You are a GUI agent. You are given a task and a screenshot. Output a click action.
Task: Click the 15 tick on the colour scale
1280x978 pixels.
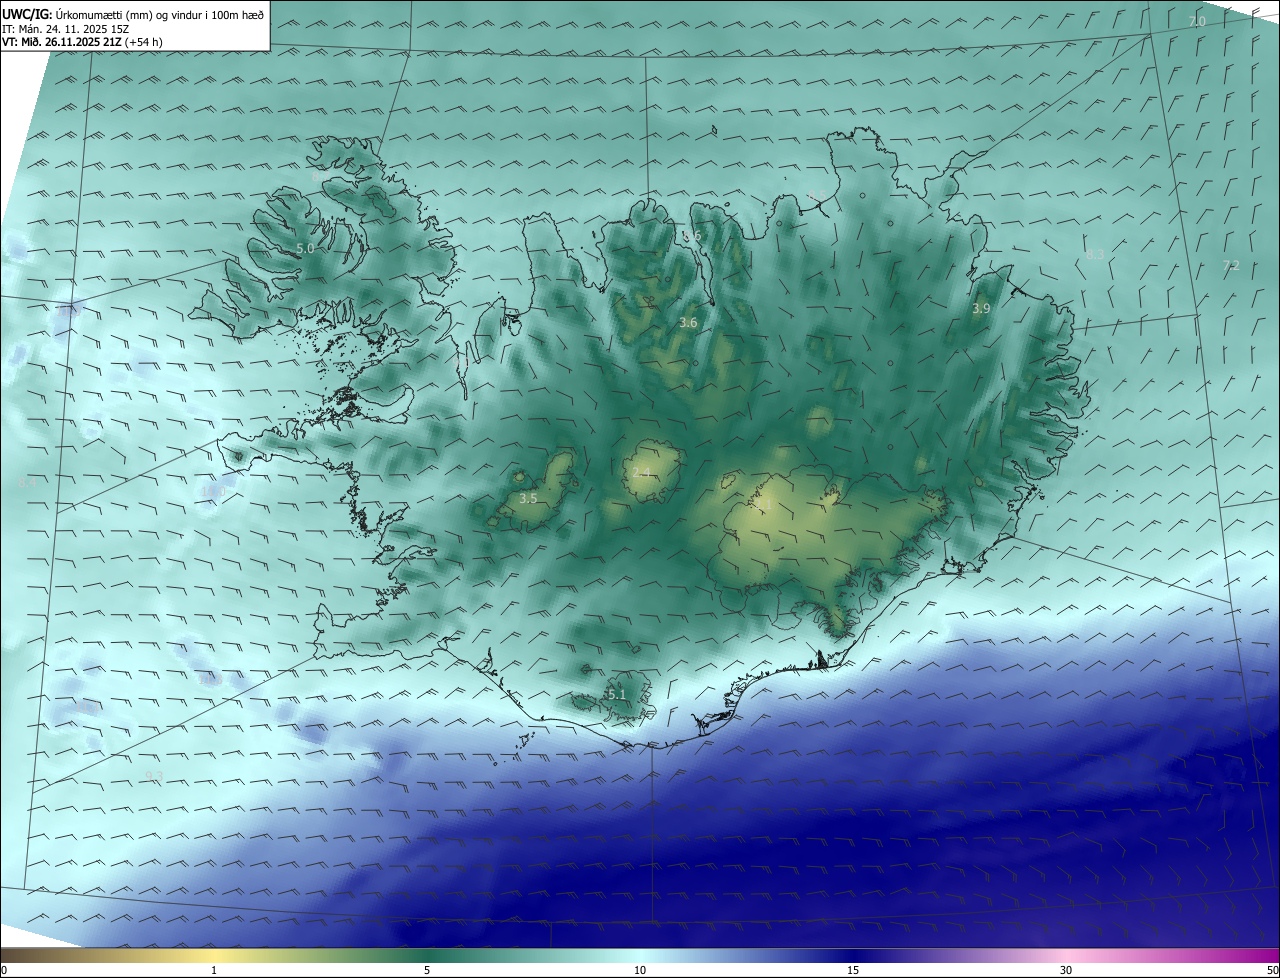pyautogui.click(x=853, y=970)
